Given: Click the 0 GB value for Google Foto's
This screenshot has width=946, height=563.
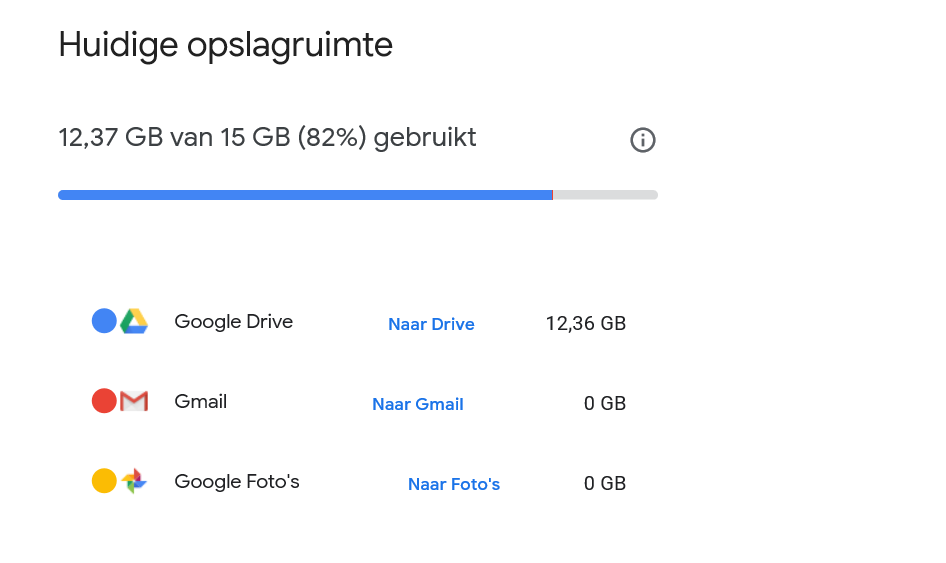Looking at the screenshot, I should click(605, 483).
